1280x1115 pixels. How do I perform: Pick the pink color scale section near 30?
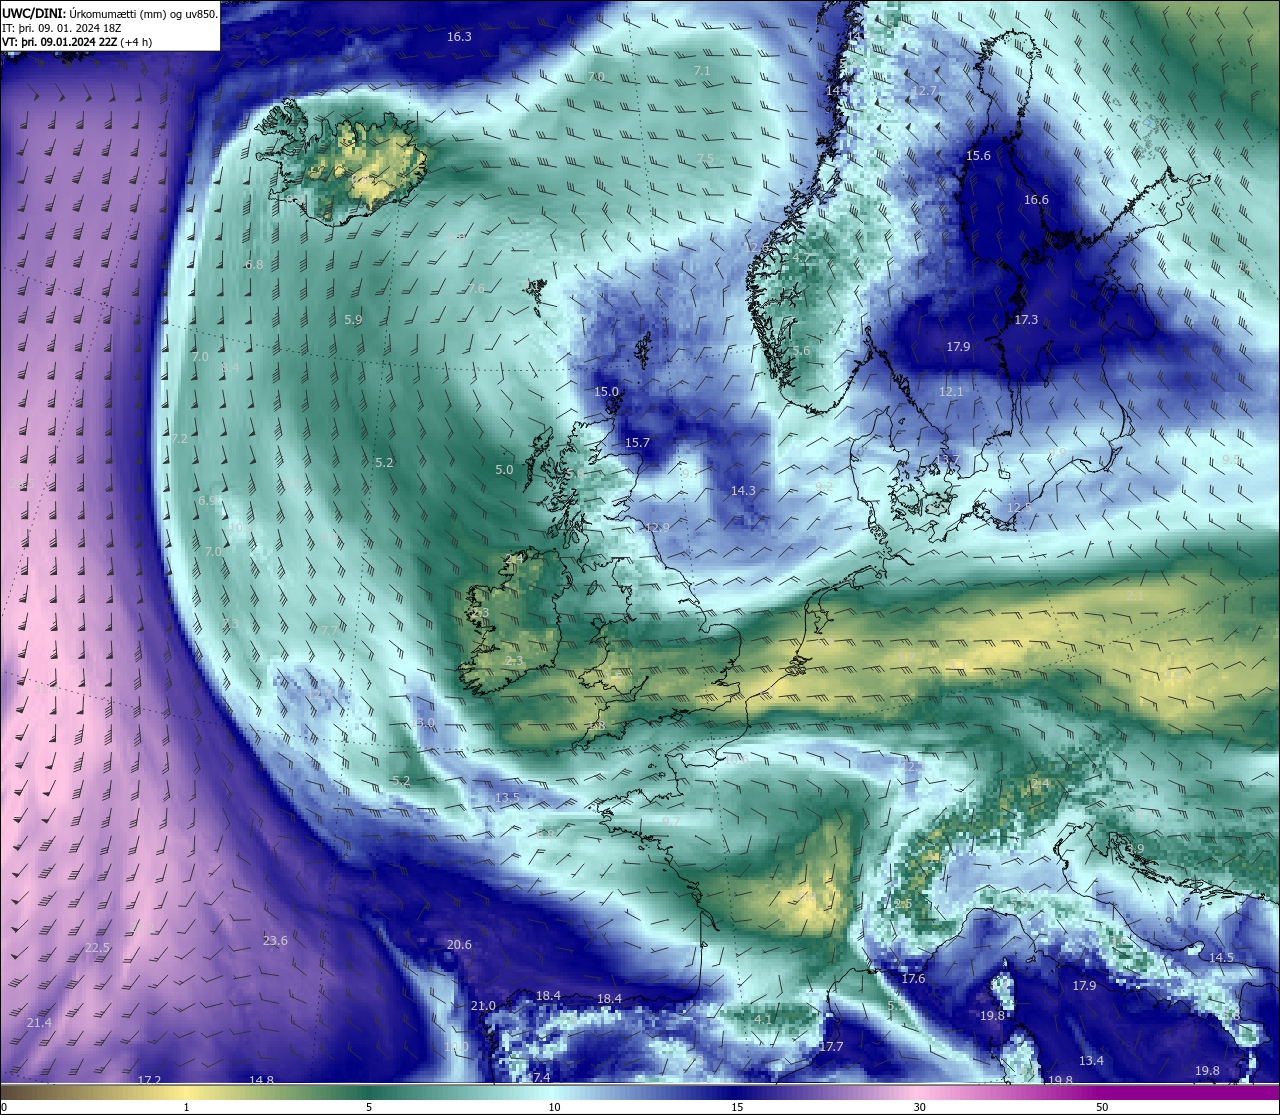pos(919,1092)
